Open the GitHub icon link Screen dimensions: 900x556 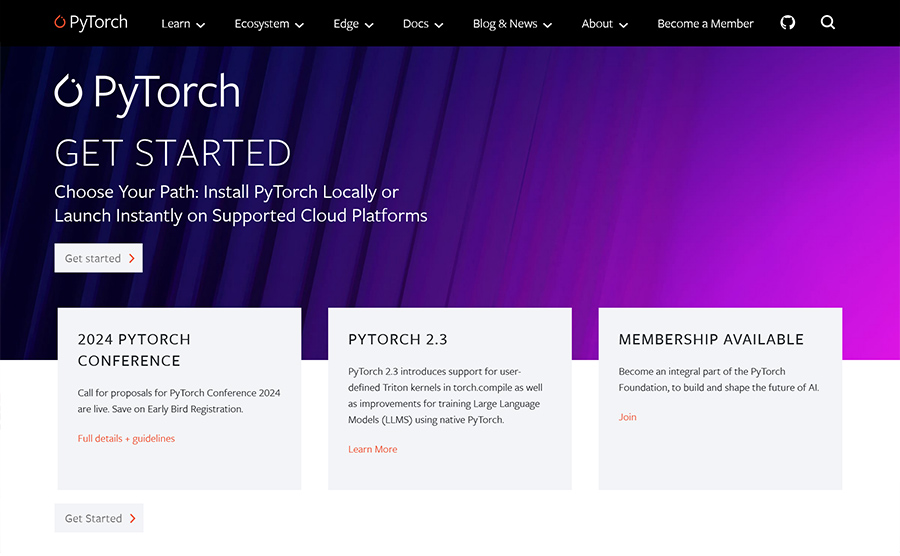pos(788,22)
